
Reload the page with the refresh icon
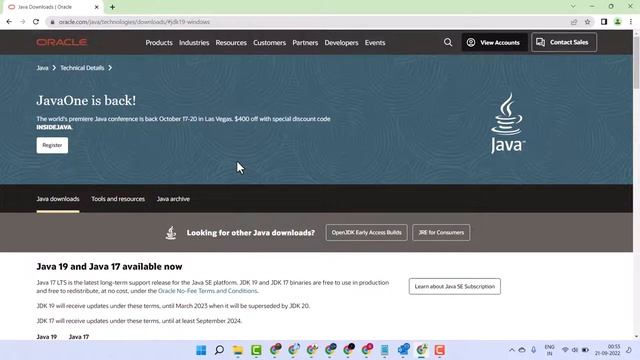click(x=36, y=22)
